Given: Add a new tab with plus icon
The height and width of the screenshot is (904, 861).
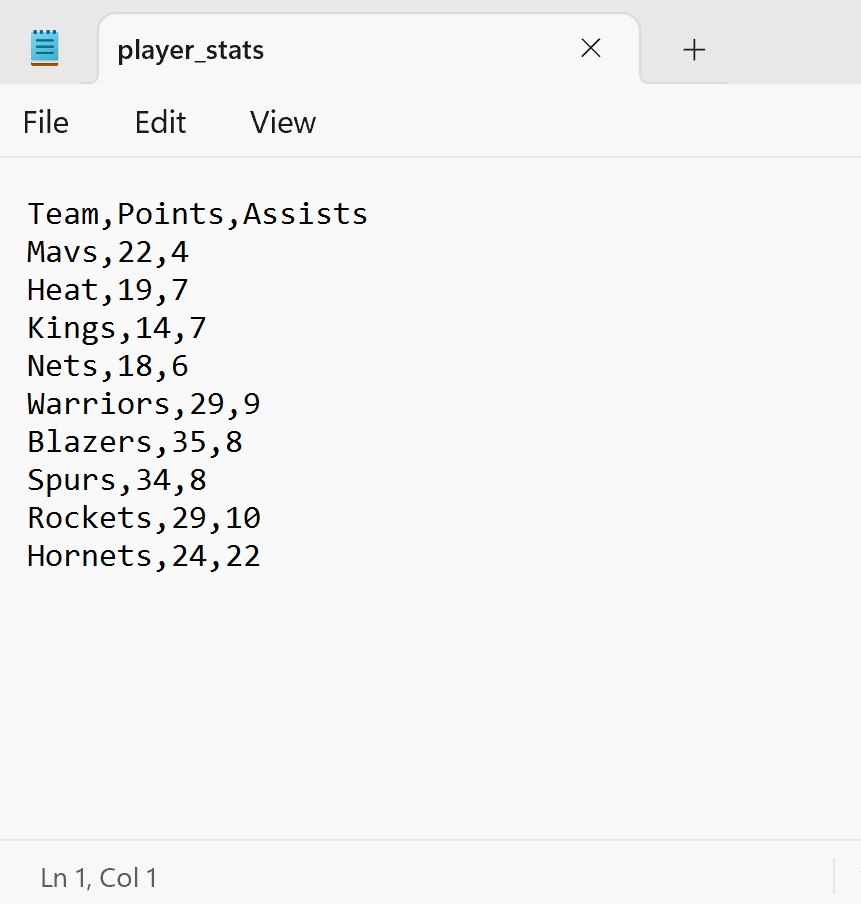Looking at the screenshot, I should pyautogui.click(x=694, y=50).
